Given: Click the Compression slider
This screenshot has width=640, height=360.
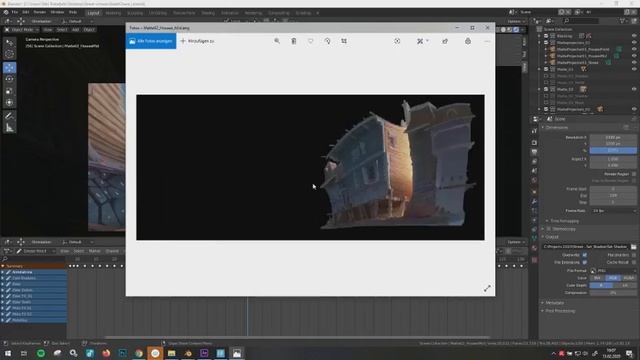Looking at the screenshot, I should [x=613, y=293].
